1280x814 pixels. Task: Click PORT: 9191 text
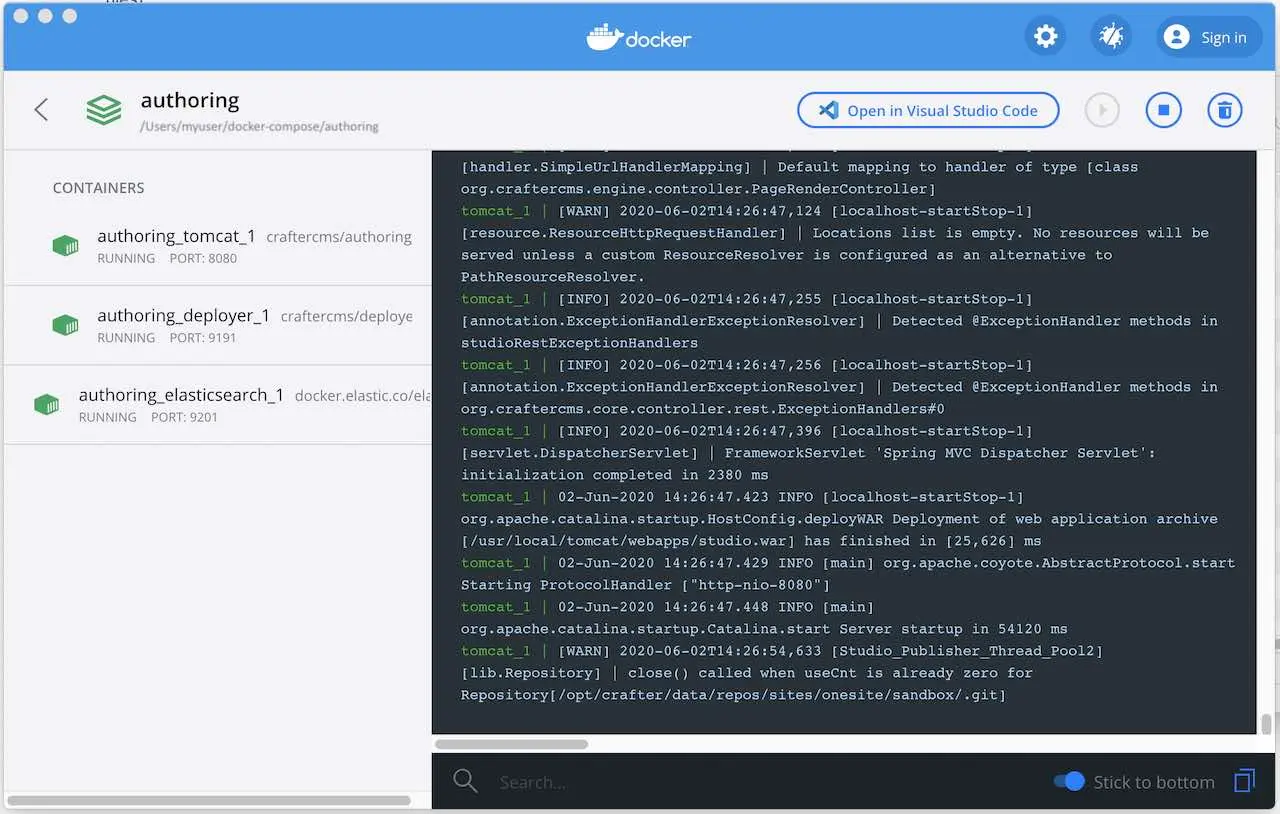203,337
